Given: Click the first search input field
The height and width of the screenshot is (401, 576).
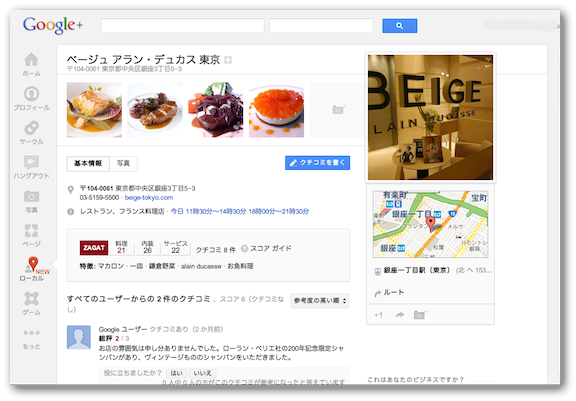Looking at the screenshot, I should tap(183, 26).
